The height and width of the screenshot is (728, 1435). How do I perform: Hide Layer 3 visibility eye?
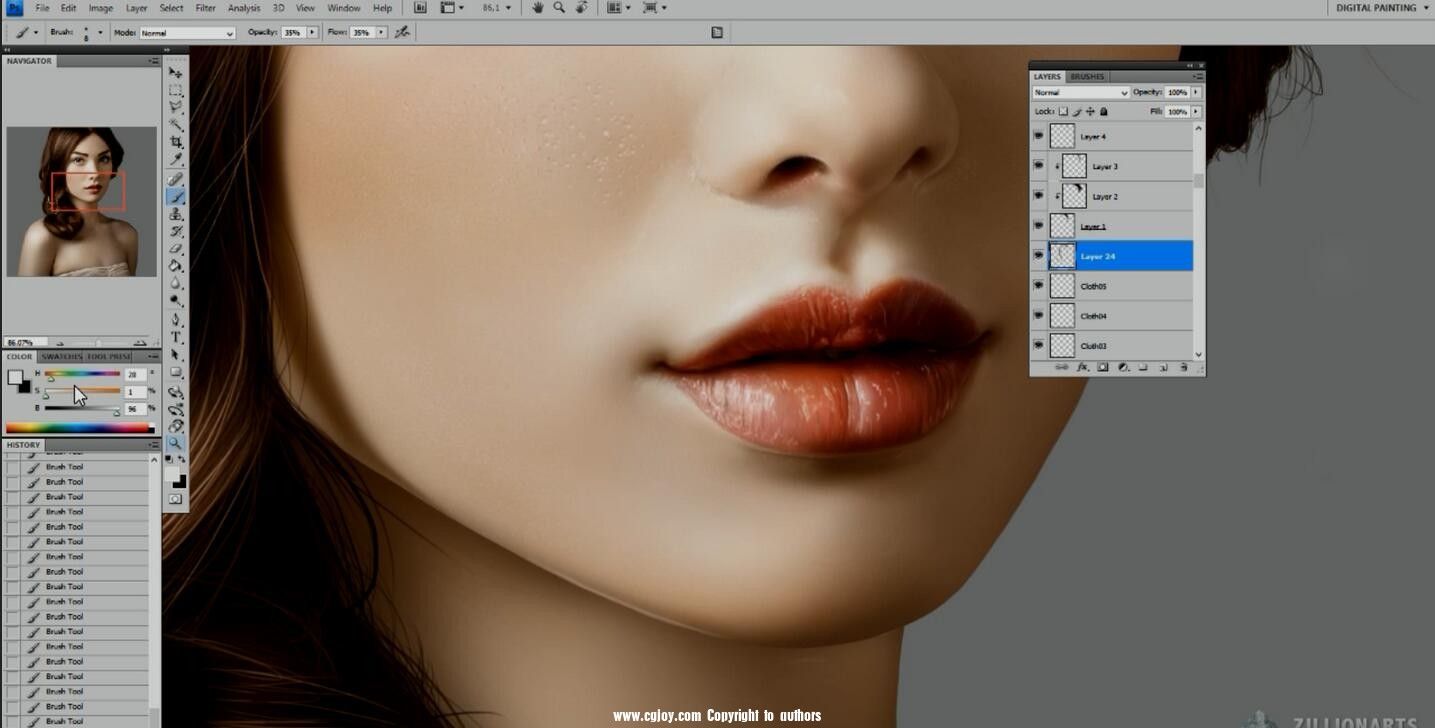tap(1038, 166)
